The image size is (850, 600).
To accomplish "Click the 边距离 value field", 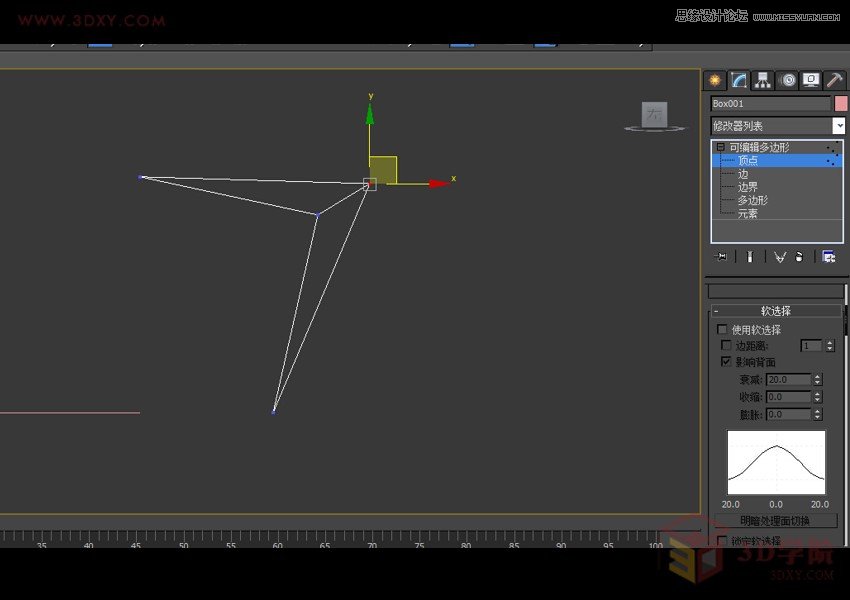I will pyautogui.click(x=812, y=345).
